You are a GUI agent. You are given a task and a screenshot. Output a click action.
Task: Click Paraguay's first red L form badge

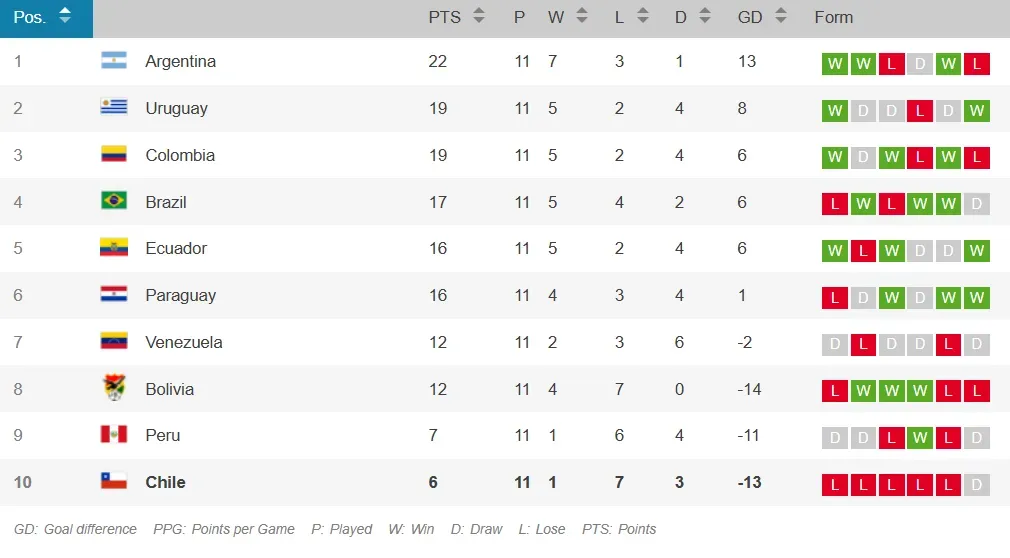835,298
